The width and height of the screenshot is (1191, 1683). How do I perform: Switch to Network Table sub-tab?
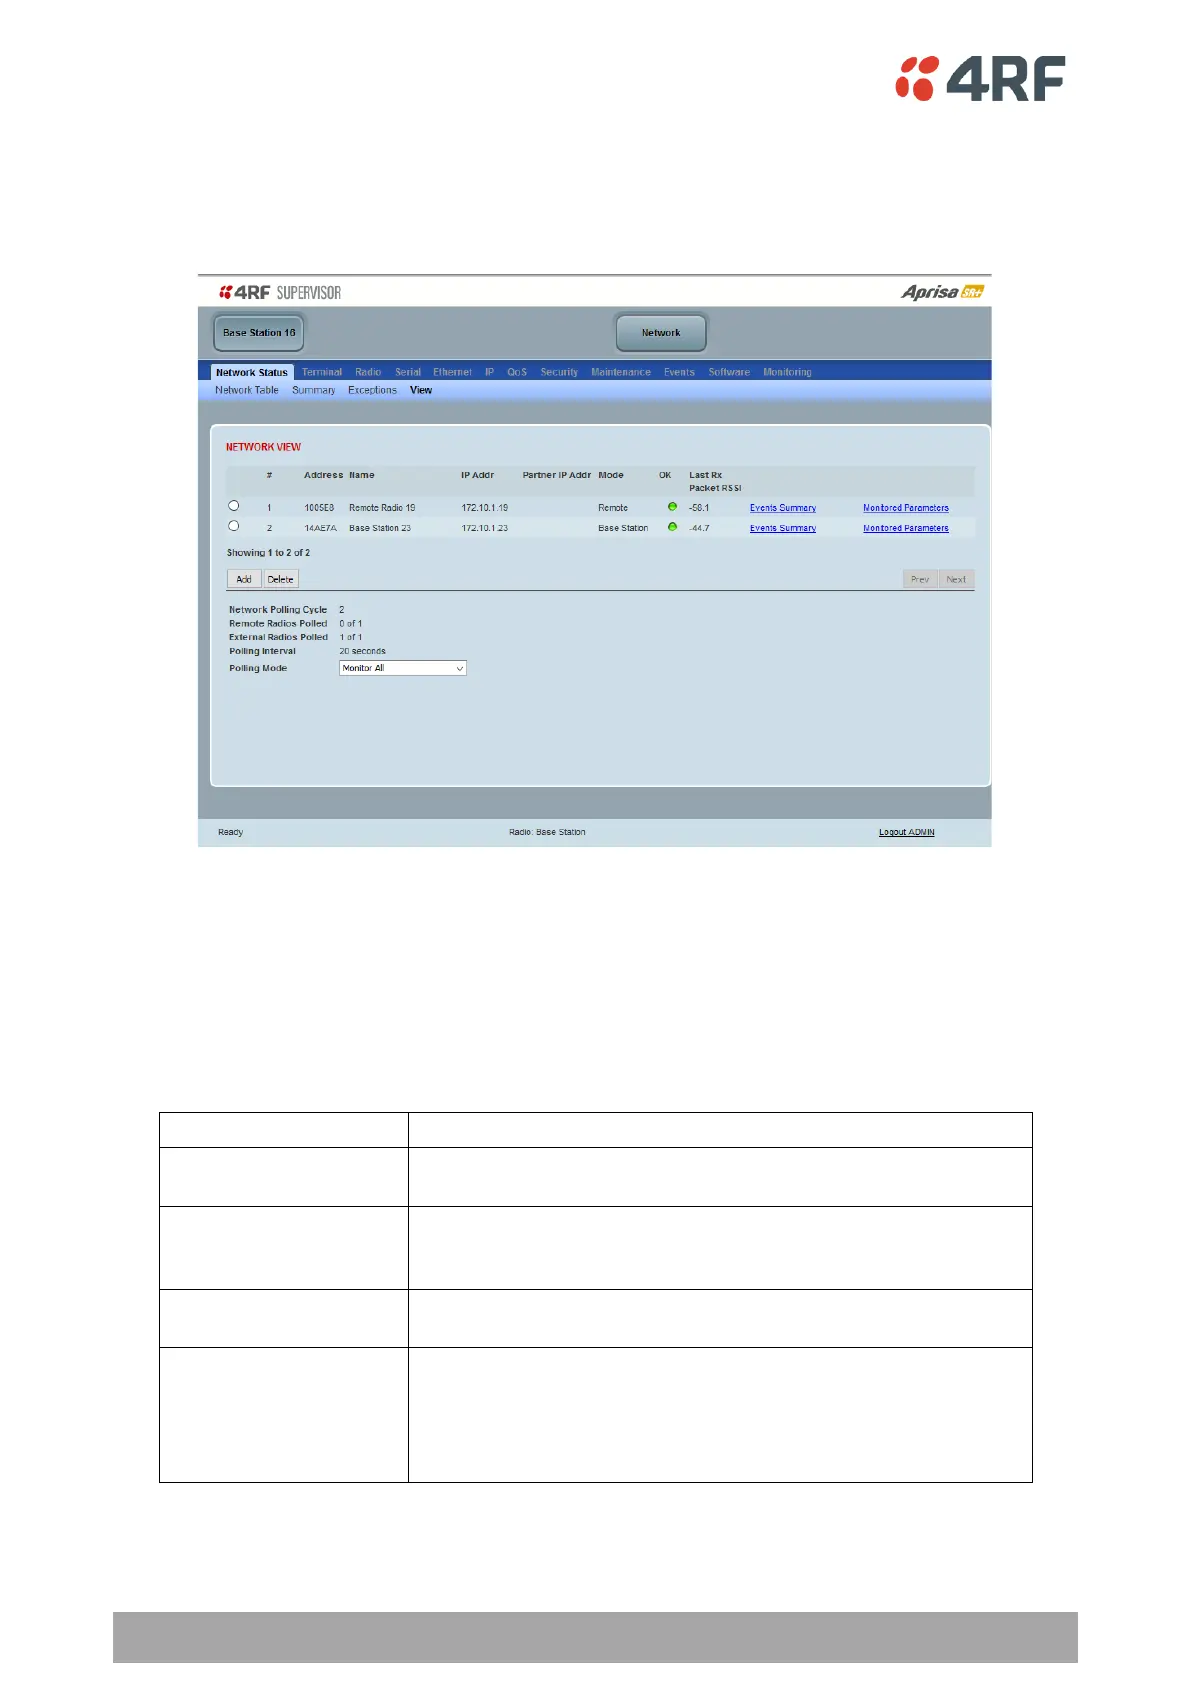click(x=247, y=390)
